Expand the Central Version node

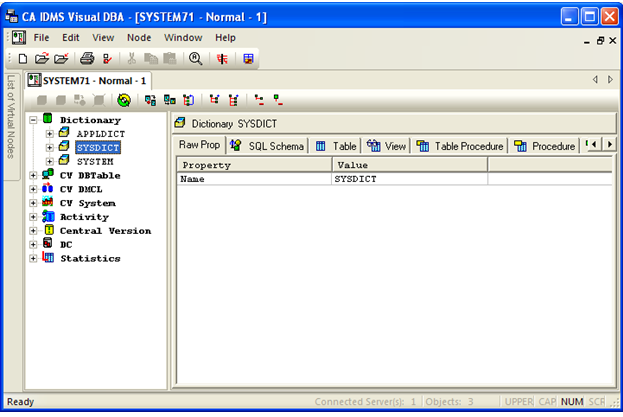tap(33, 231)
